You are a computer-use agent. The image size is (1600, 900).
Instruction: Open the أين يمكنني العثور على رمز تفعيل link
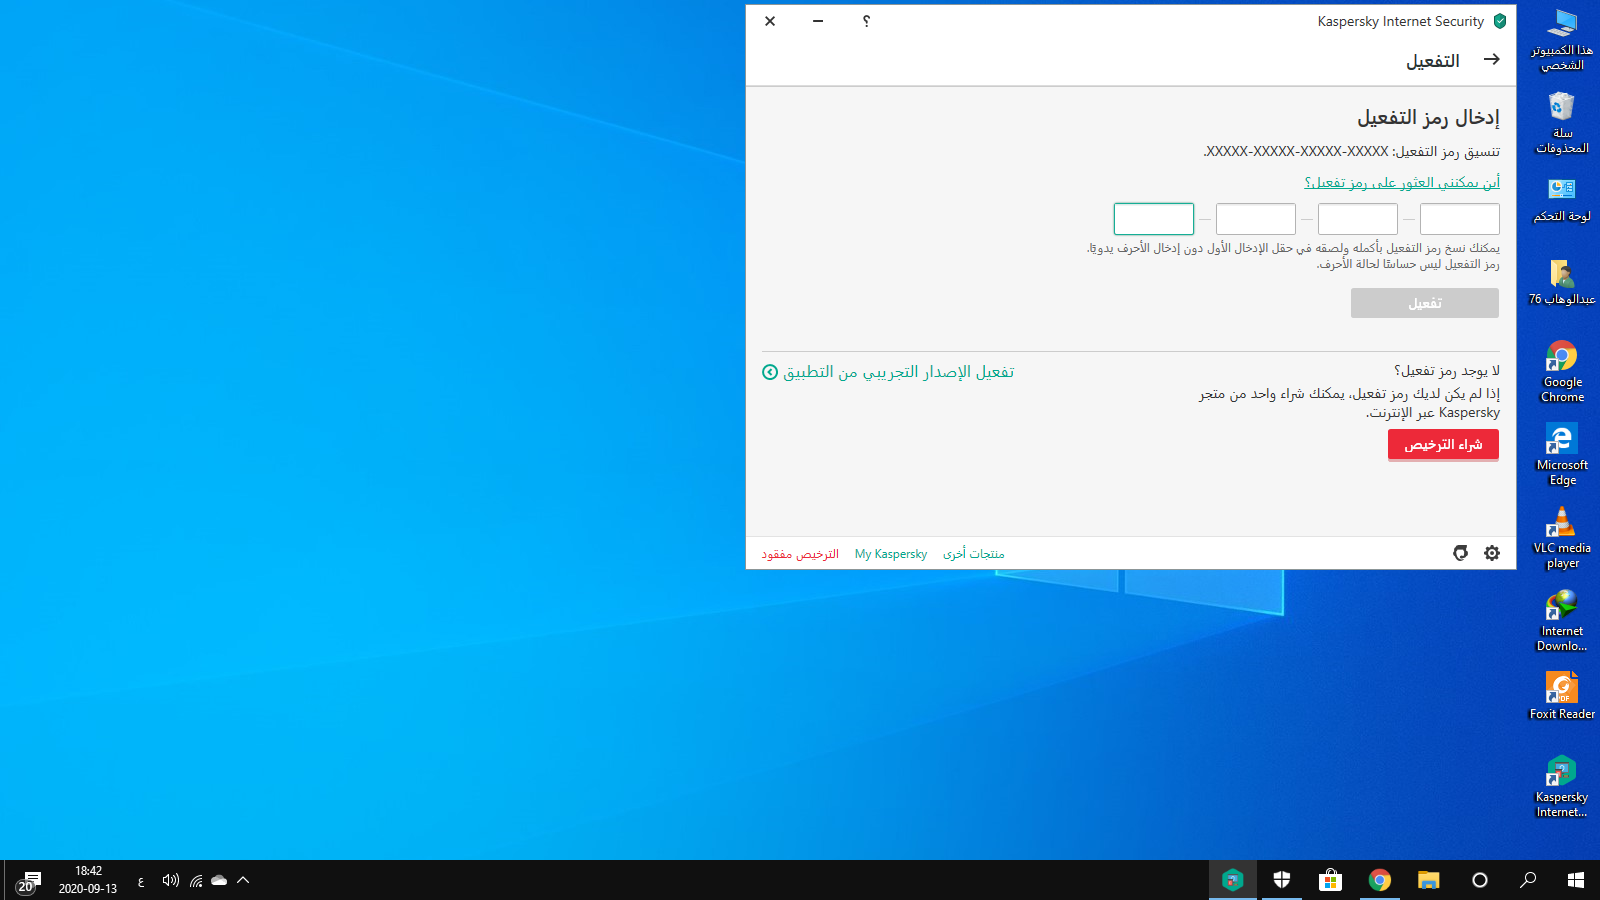click(x=1402, y=182)
